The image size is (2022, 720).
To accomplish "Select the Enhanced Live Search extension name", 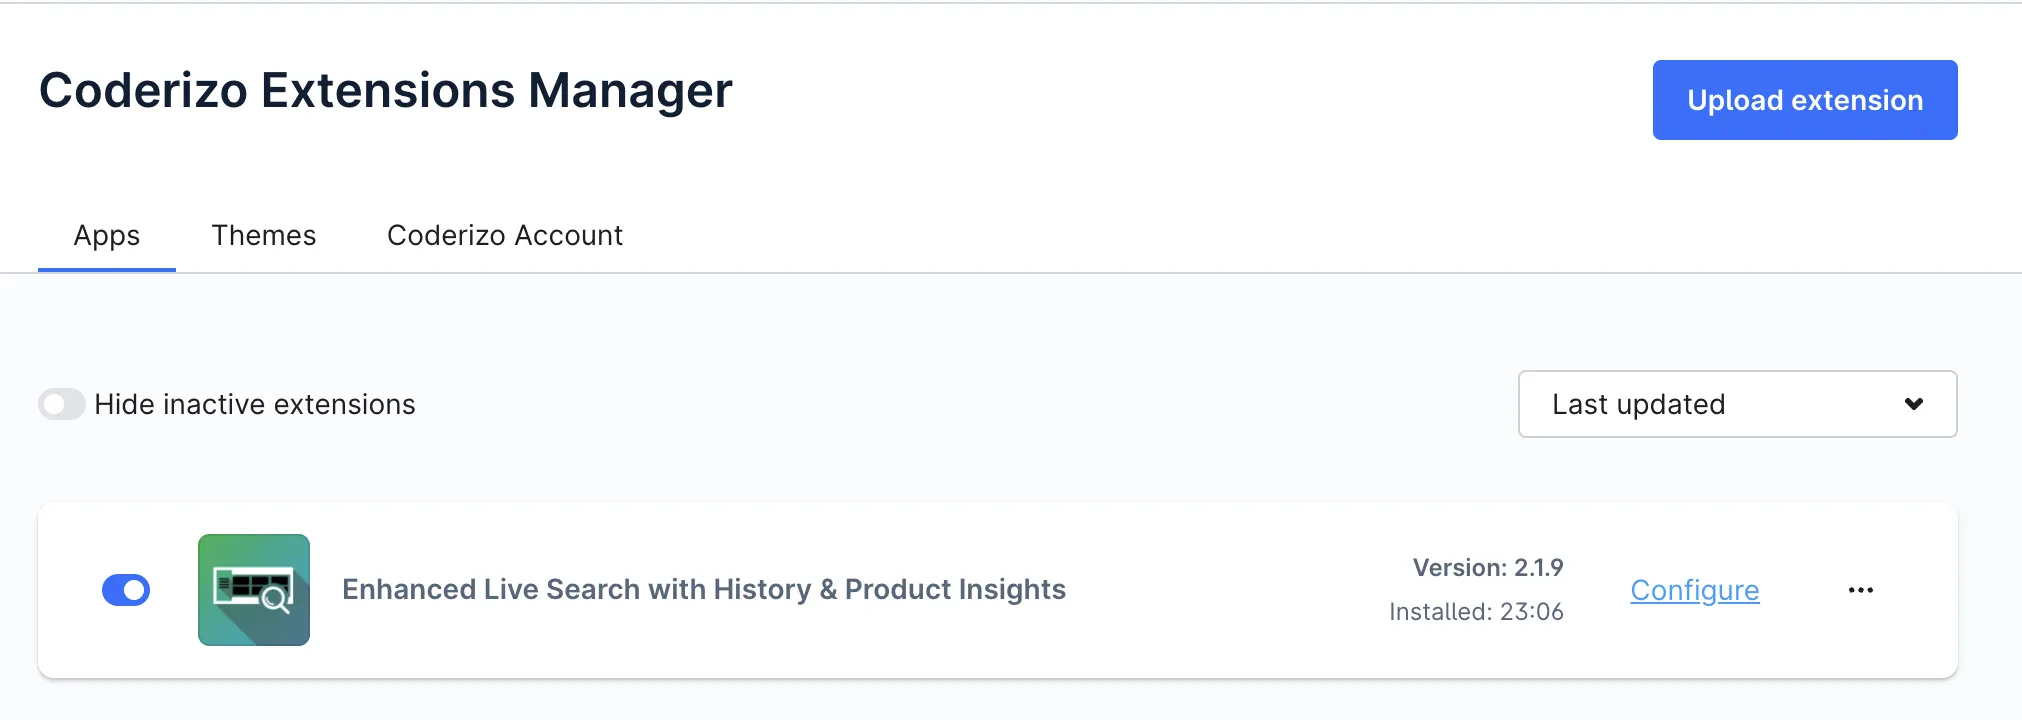I will point(703,590).
